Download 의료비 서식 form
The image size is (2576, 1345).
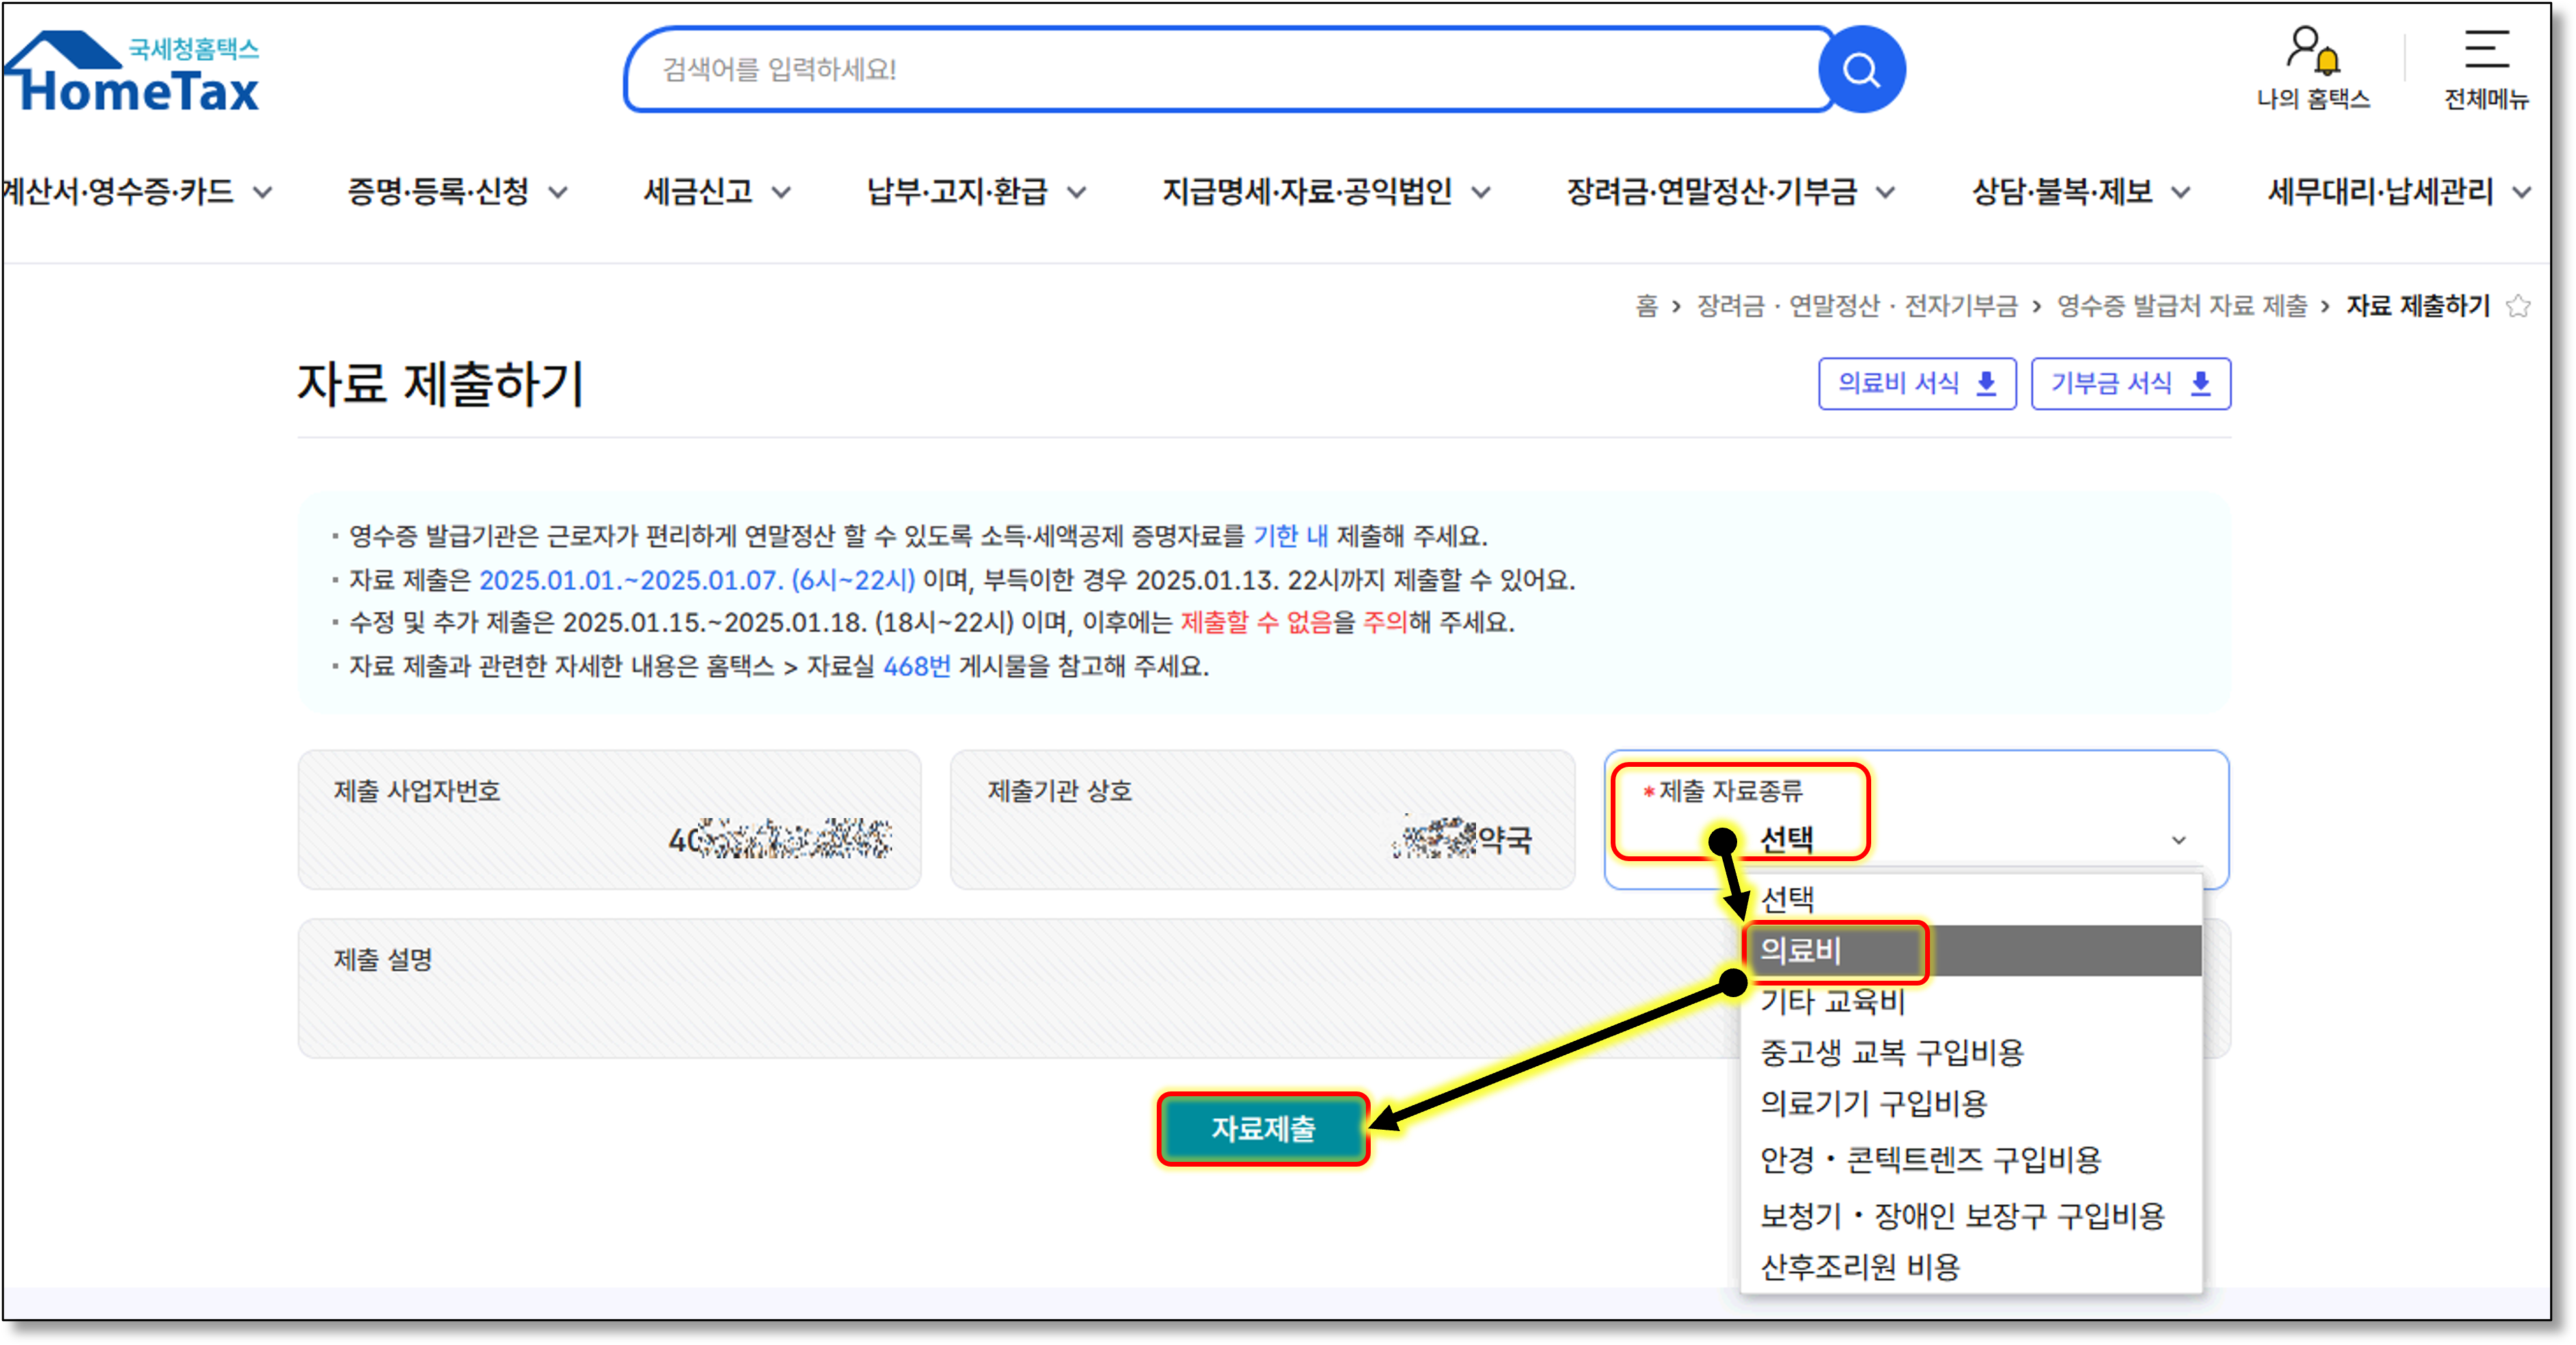pyautogui.click(x=1916, y=384)
